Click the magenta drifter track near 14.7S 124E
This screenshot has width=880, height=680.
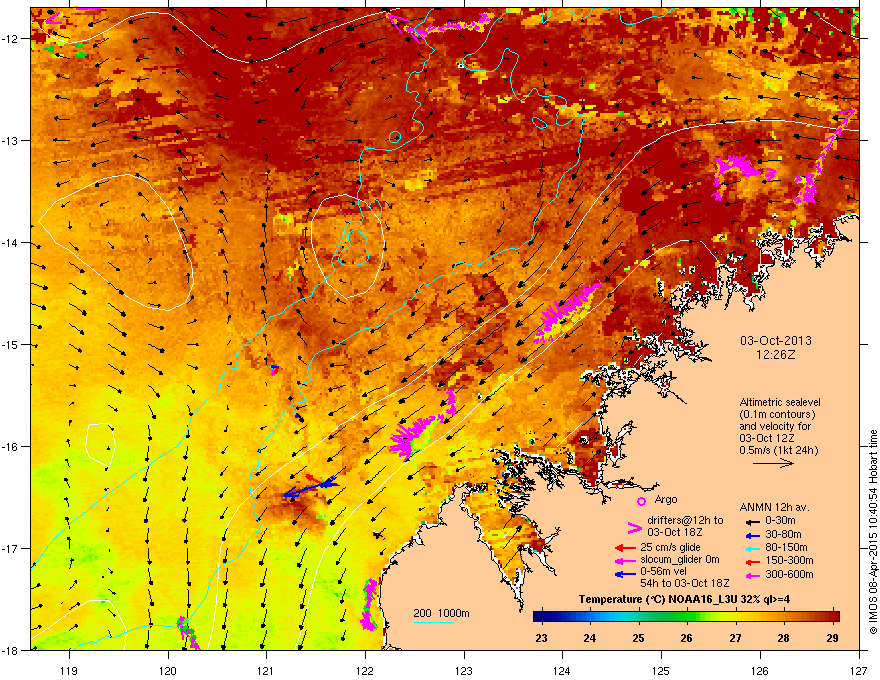coord(566,313)
